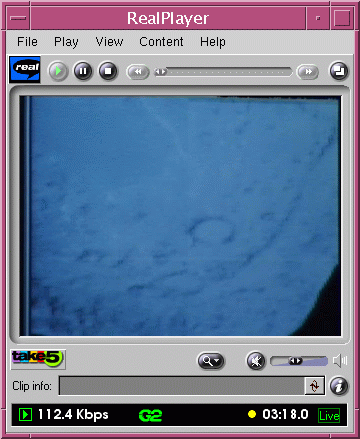Click the Real logo icon
The image size is (360, 439).
point(25,69)
